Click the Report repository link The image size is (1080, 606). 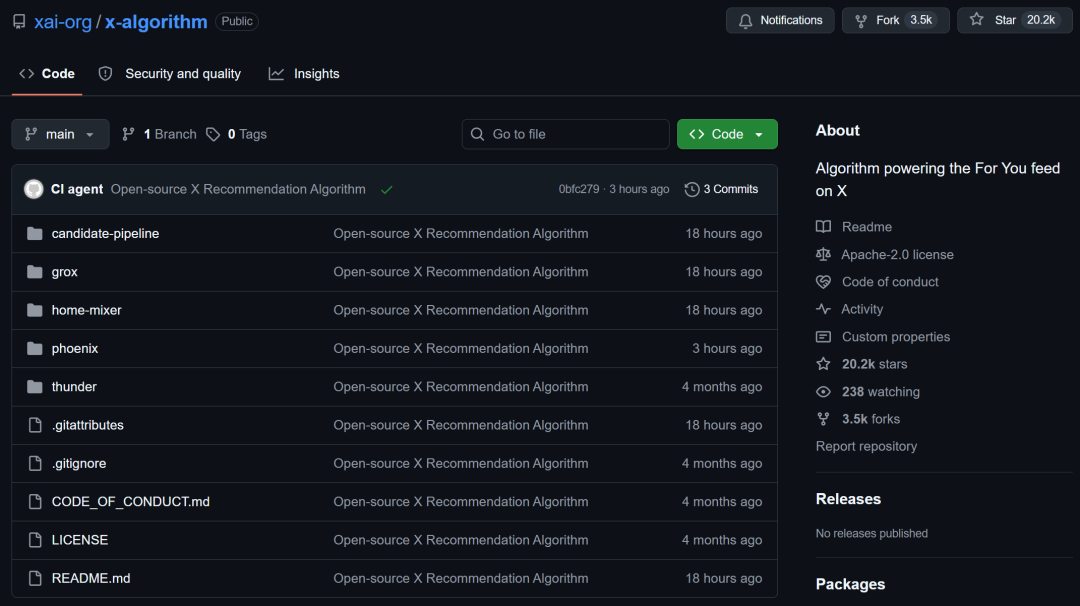[x=866, y=446]
